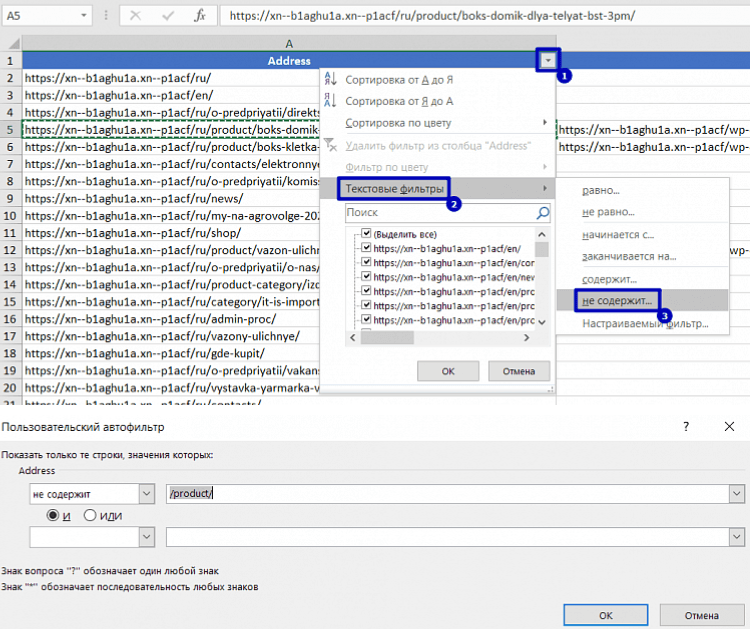Select the 'ИЛИ' radio button

point(90,515)
